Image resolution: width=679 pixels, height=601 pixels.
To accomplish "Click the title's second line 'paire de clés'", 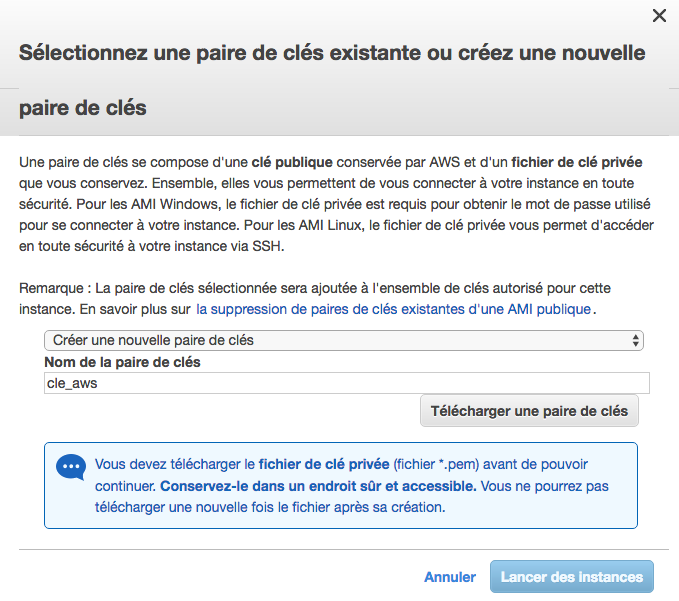I will click(83, 108).
